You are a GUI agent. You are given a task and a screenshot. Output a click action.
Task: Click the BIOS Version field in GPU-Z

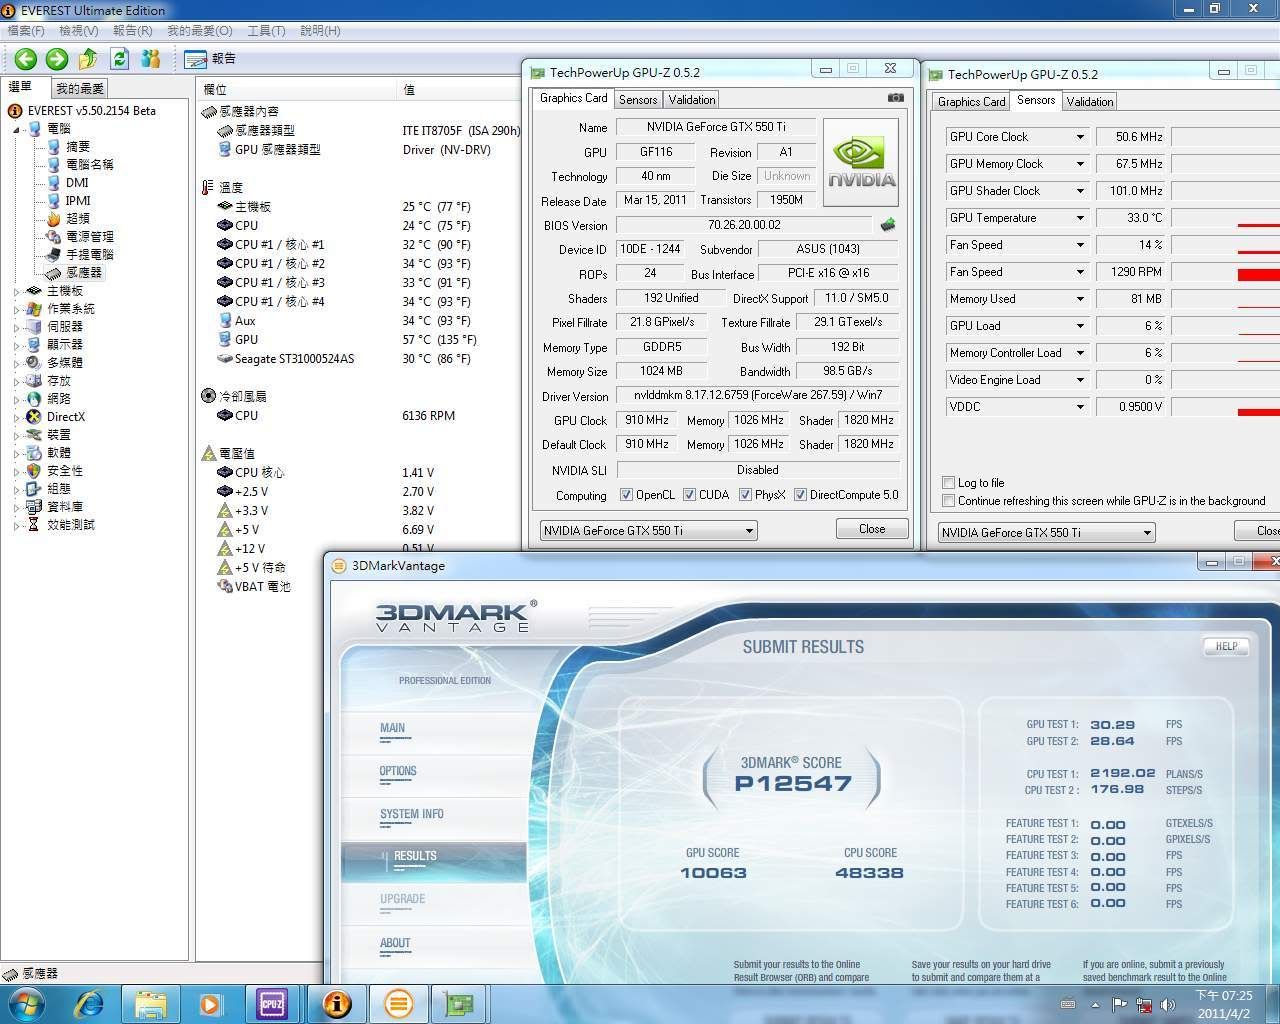pyautogui.click(x=744, y=225)
